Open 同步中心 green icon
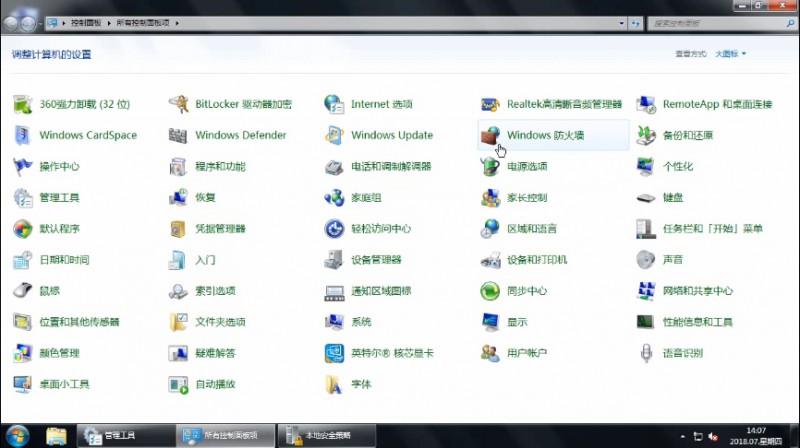 pyautogui.click(x=490, y=291)
